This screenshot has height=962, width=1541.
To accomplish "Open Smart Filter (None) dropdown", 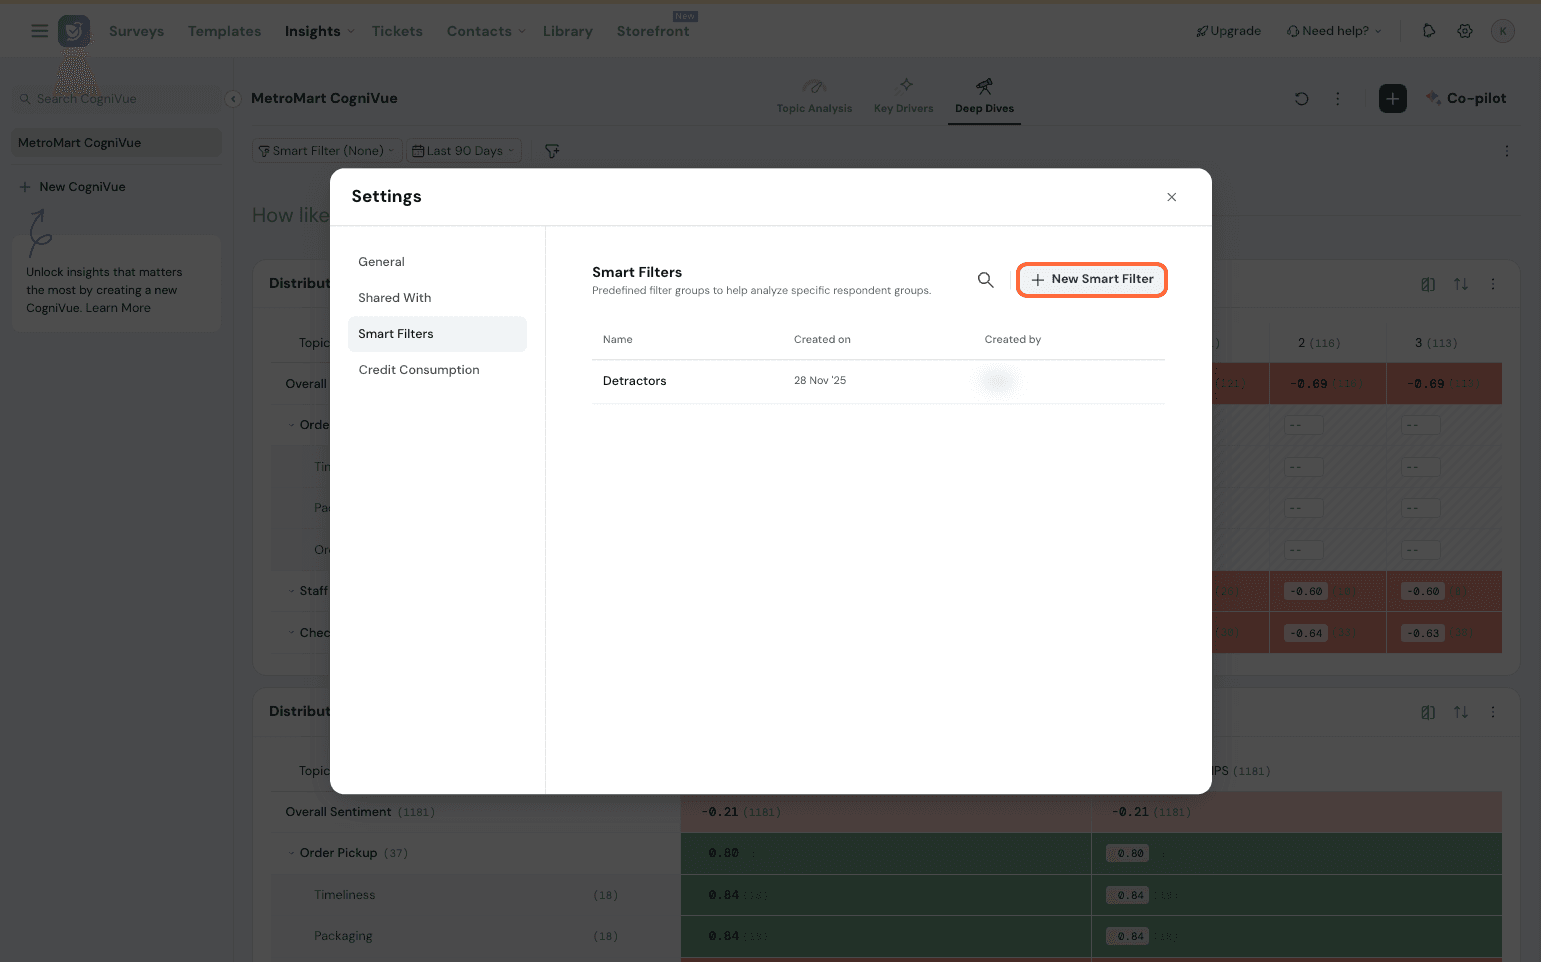I will (x=327, y=151).
